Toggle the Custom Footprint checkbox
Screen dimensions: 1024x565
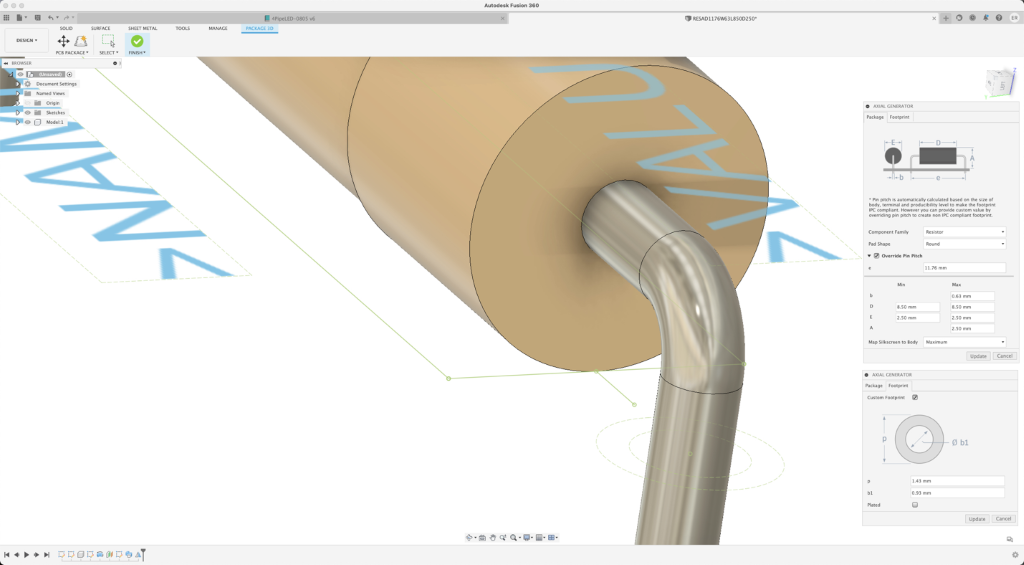(915, 397)
